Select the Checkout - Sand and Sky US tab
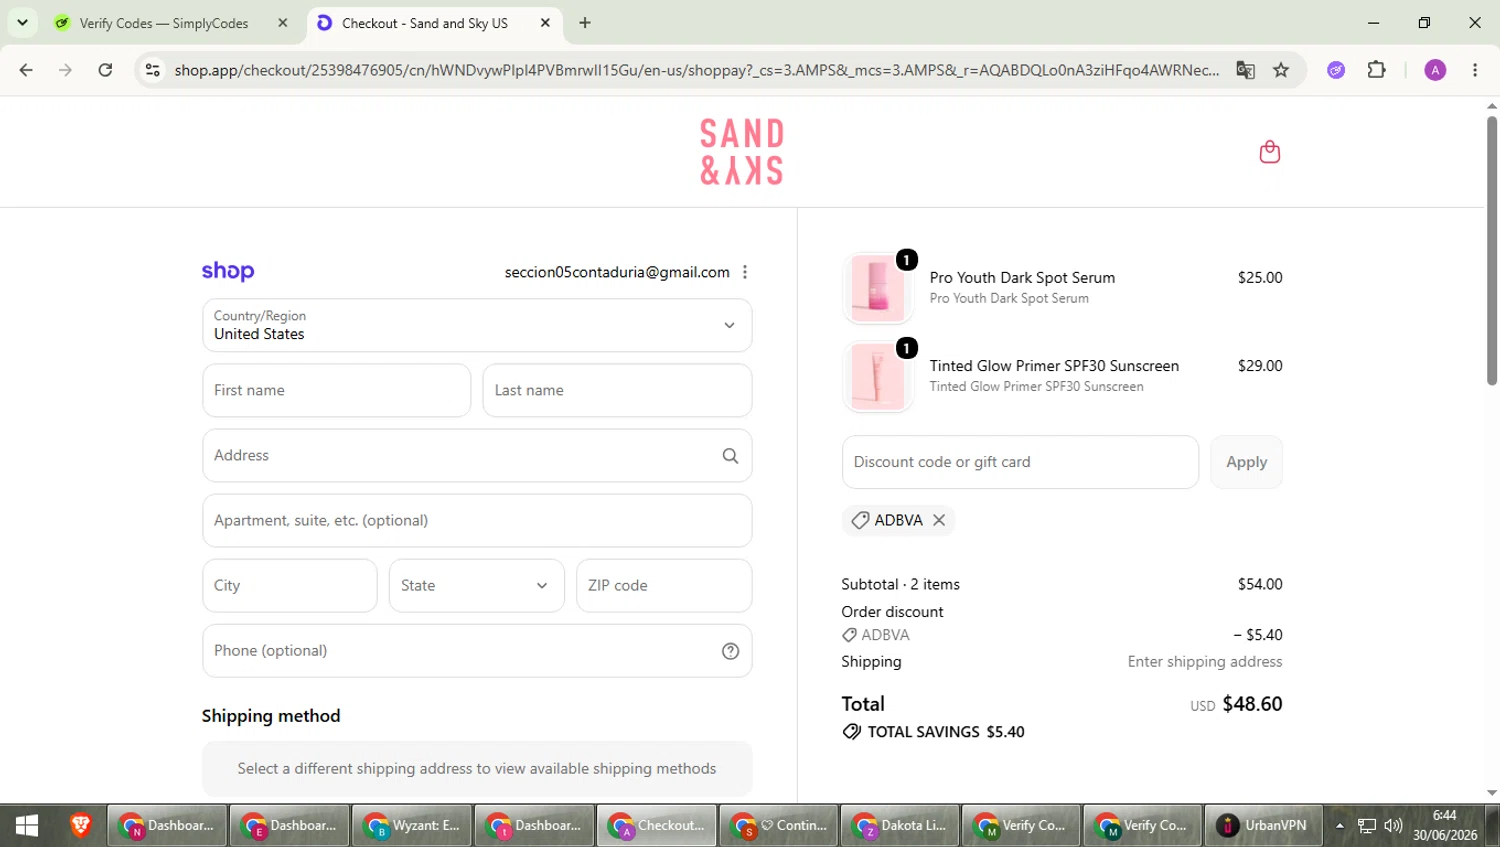The image size is (1500, 847). 425,23
